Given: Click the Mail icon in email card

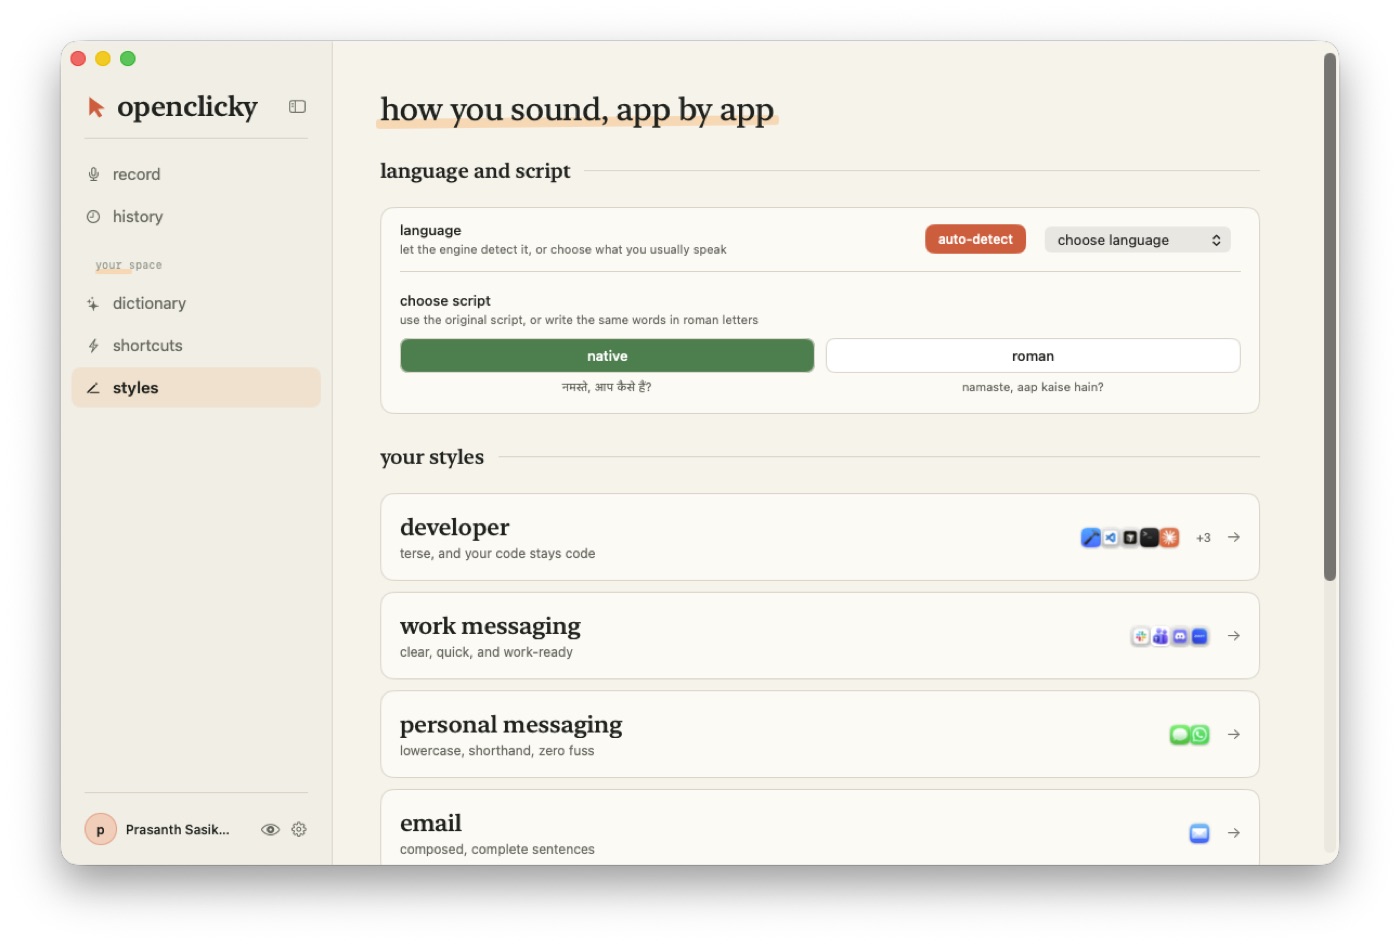Looking at the screenshot, I should (x=1200, y=833).
